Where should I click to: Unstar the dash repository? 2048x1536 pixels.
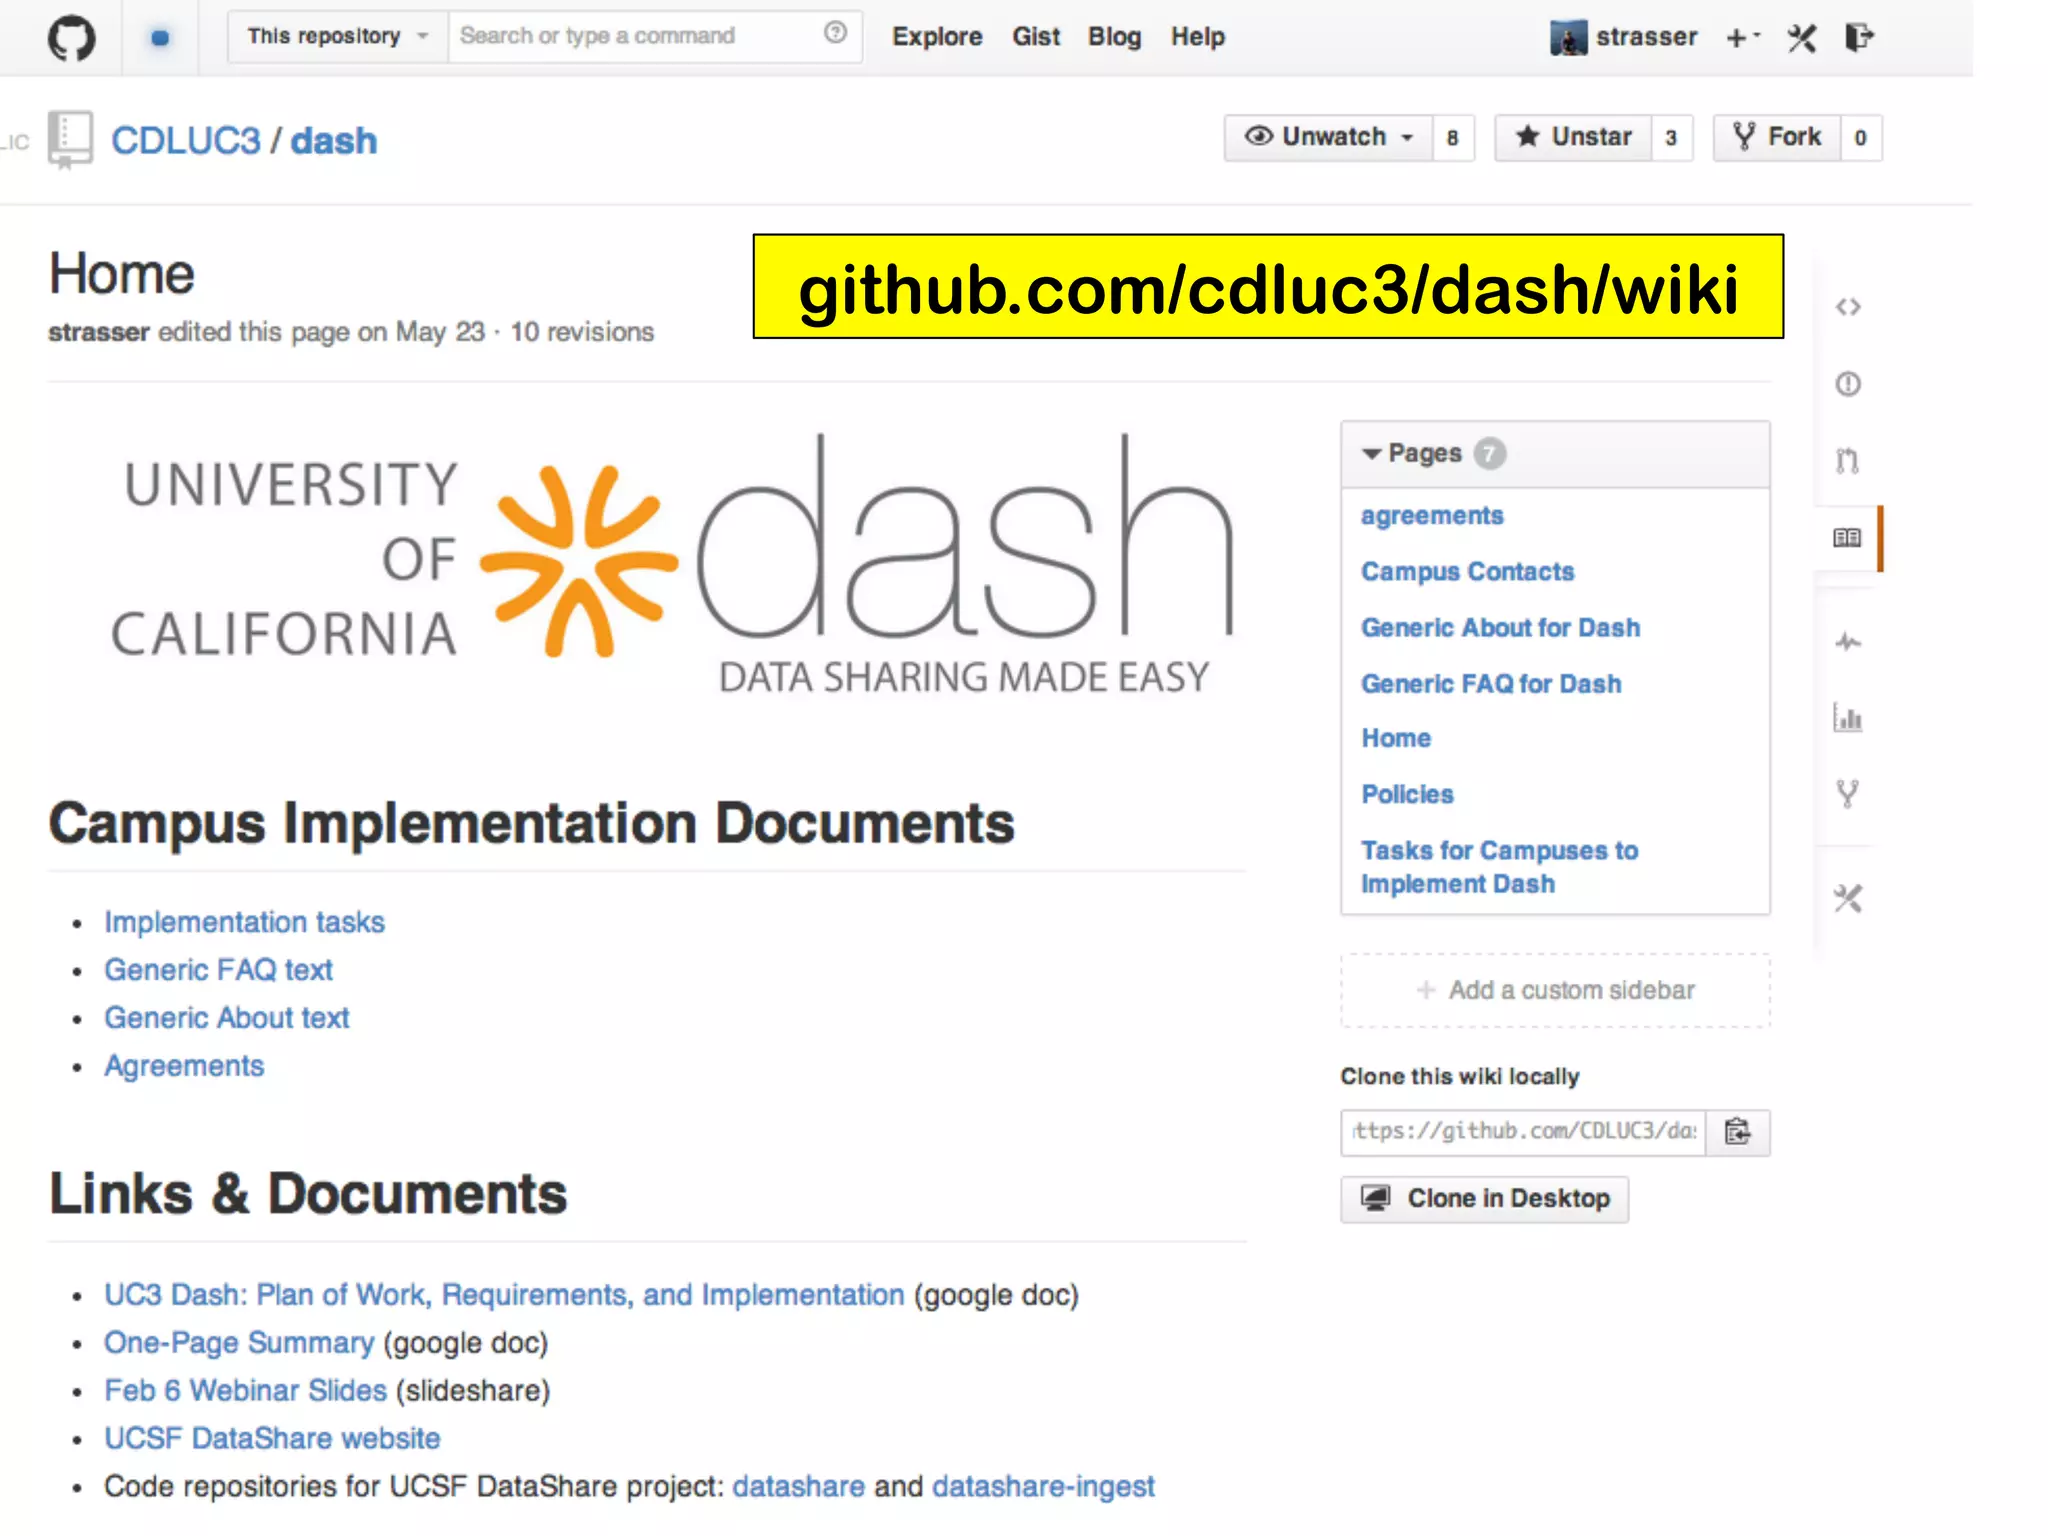click(1573, 137)
